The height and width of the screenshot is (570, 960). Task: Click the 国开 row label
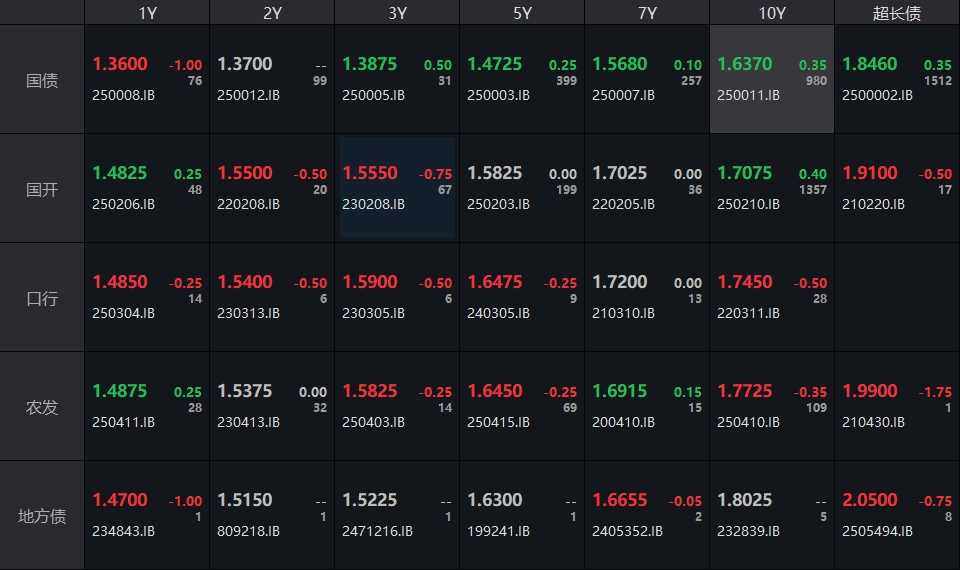click(x=42, y=189)
